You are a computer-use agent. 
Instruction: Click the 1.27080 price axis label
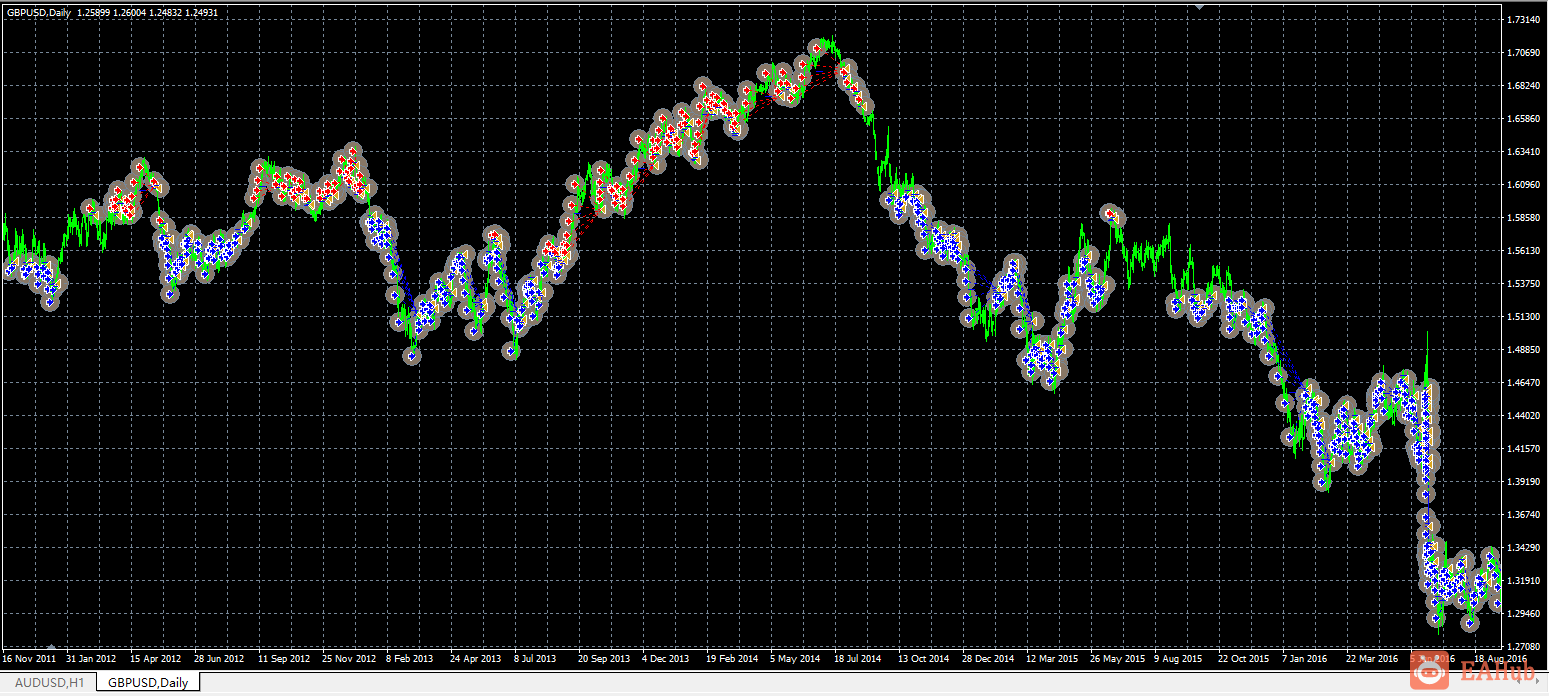(x=1526, y=647)
